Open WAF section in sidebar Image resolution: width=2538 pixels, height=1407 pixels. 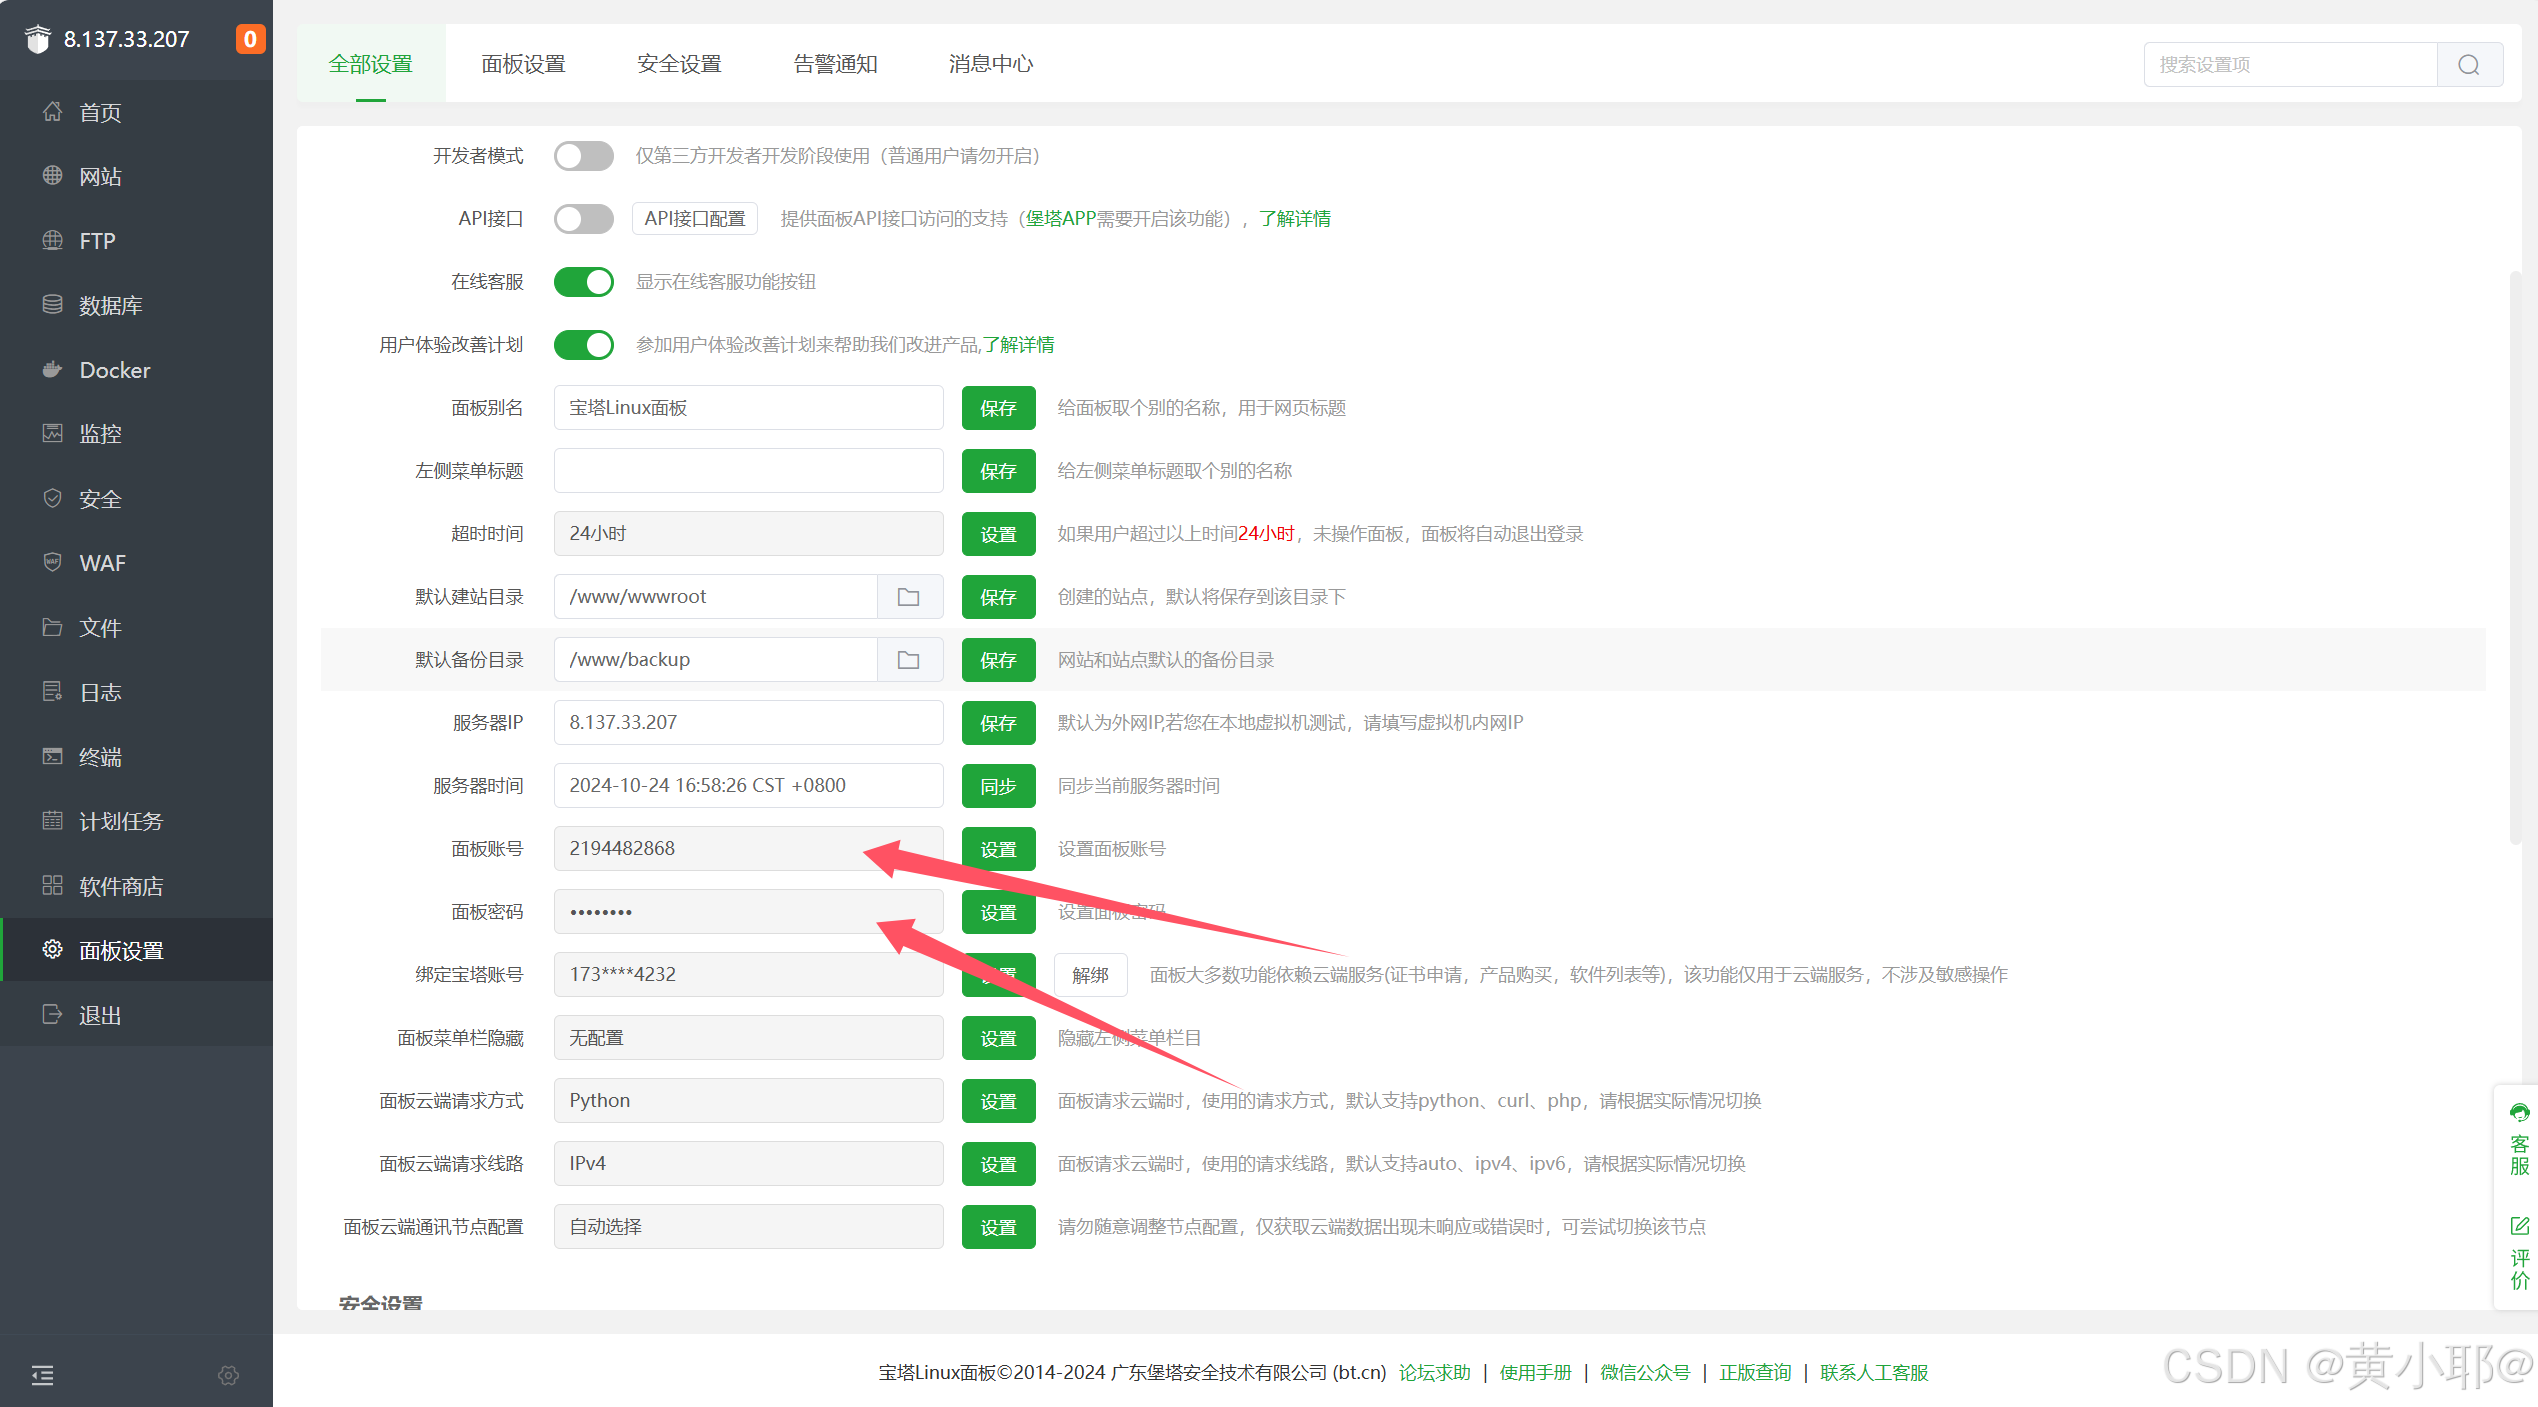[x=102, y=563]
